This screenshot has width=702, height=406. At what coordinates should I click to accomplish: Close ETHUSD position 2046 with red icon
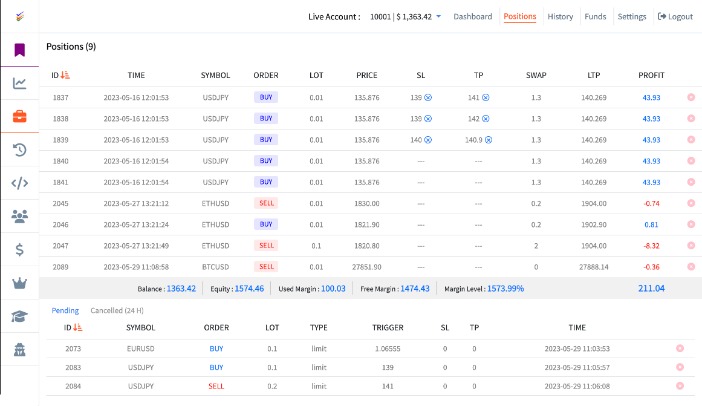click(x=691, y=224)
